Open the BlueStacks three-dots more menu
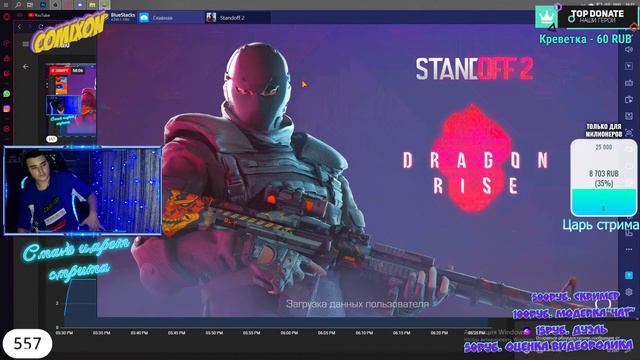640x360 pixels. coord(629,249)
